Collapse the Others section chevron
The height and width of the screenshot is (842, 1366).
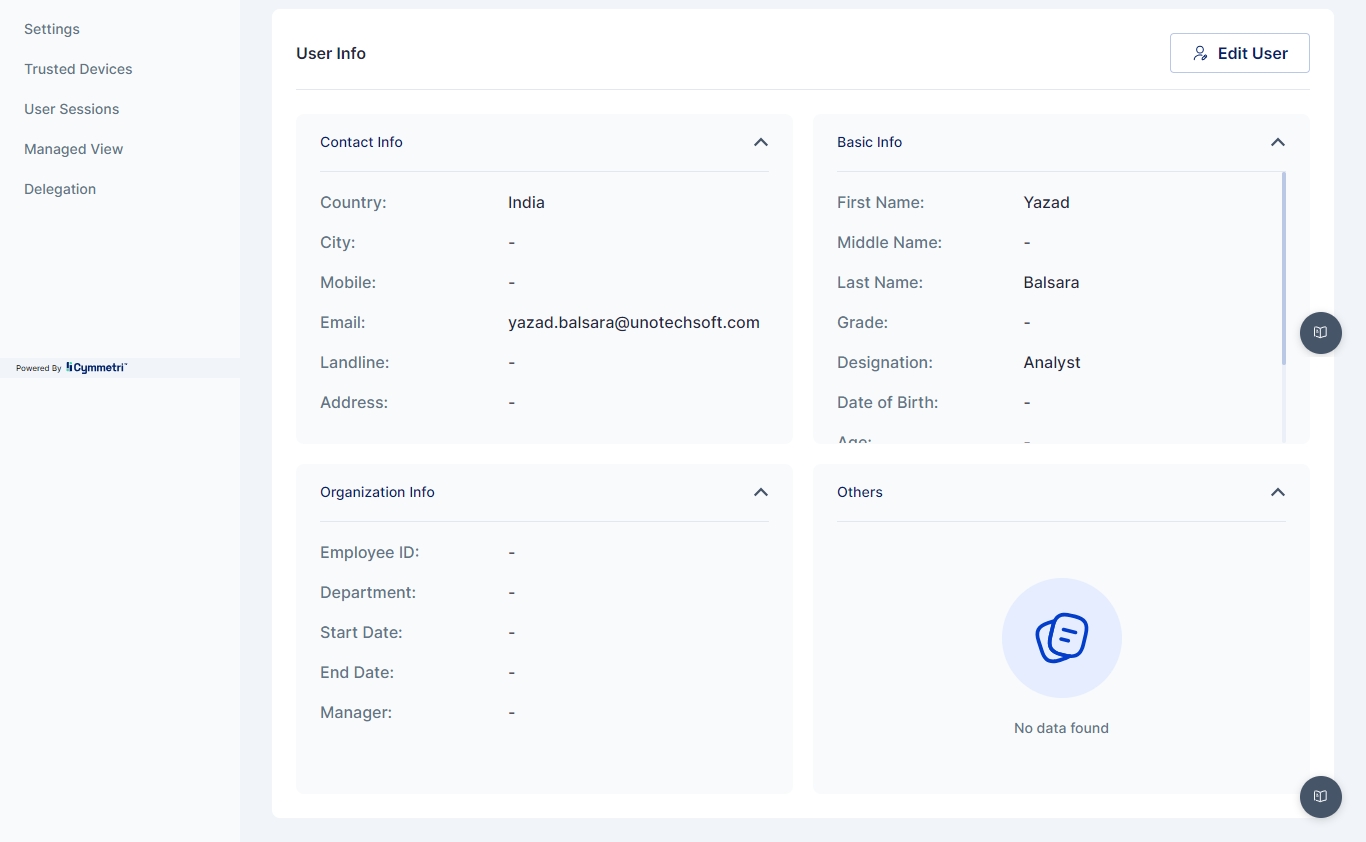click(1277, 492)
